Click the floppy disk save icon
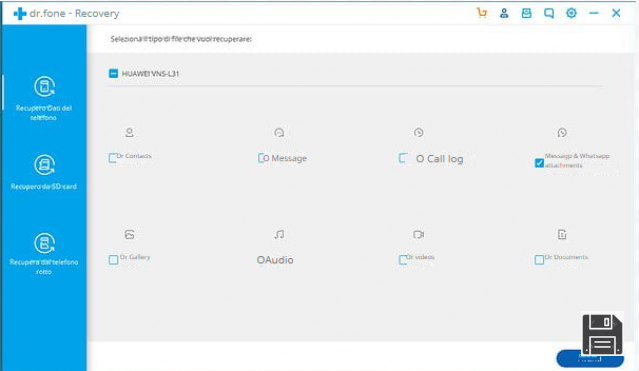 (x=602, y=334)
